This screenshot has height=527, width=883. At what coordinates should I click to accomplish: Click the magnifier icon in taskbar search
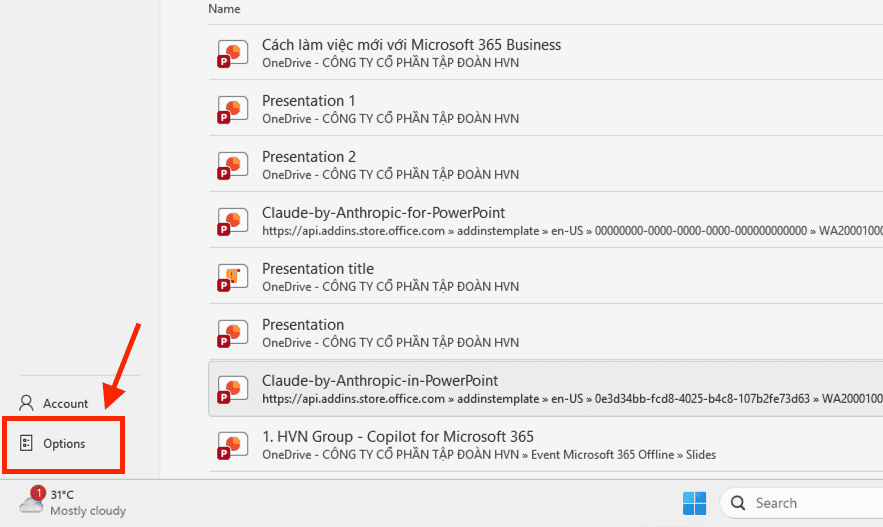(x=738, y=503)
